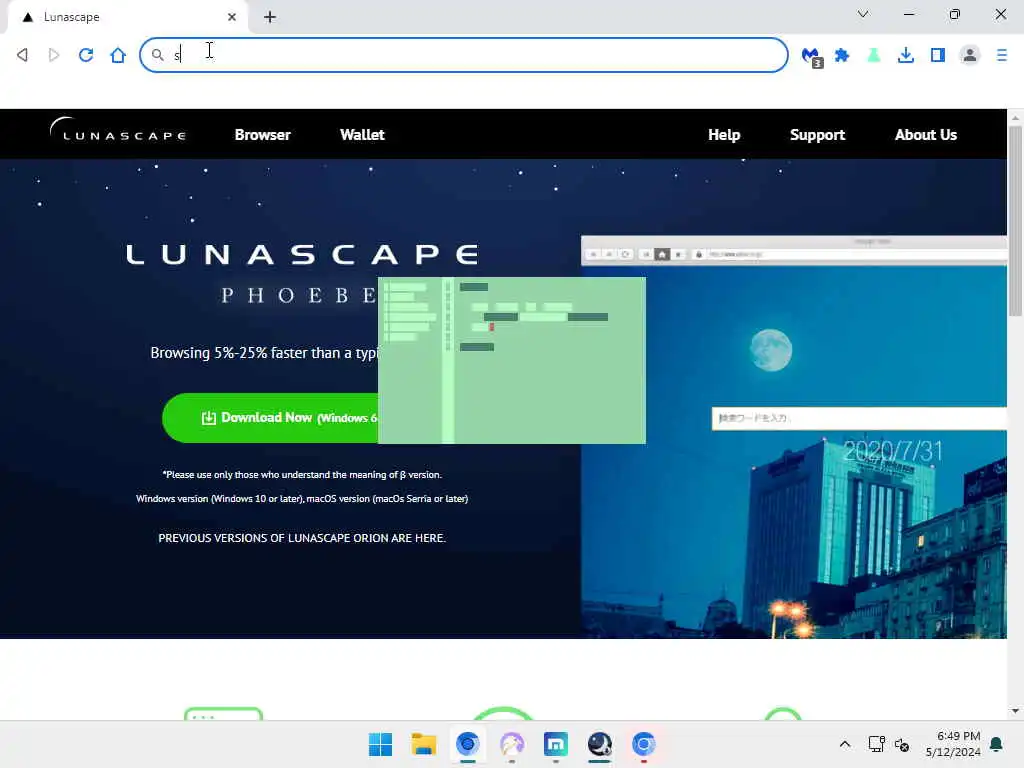Open the red-blue circle taskbar icon
The image size is (1024, 768).
click(643, 744)
